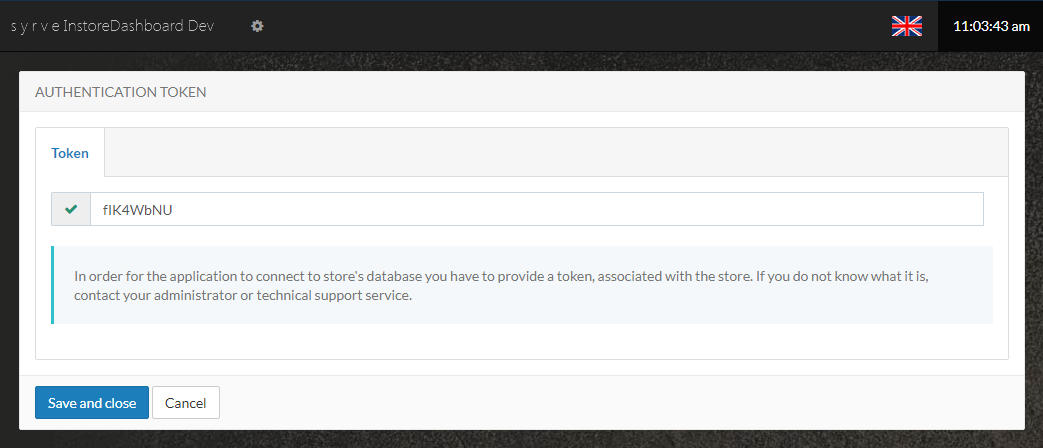Image resolution: width=1043 pixels, height=448 pixels.
Task: Click the green checkmark validation icon
Action: [71, 210]
